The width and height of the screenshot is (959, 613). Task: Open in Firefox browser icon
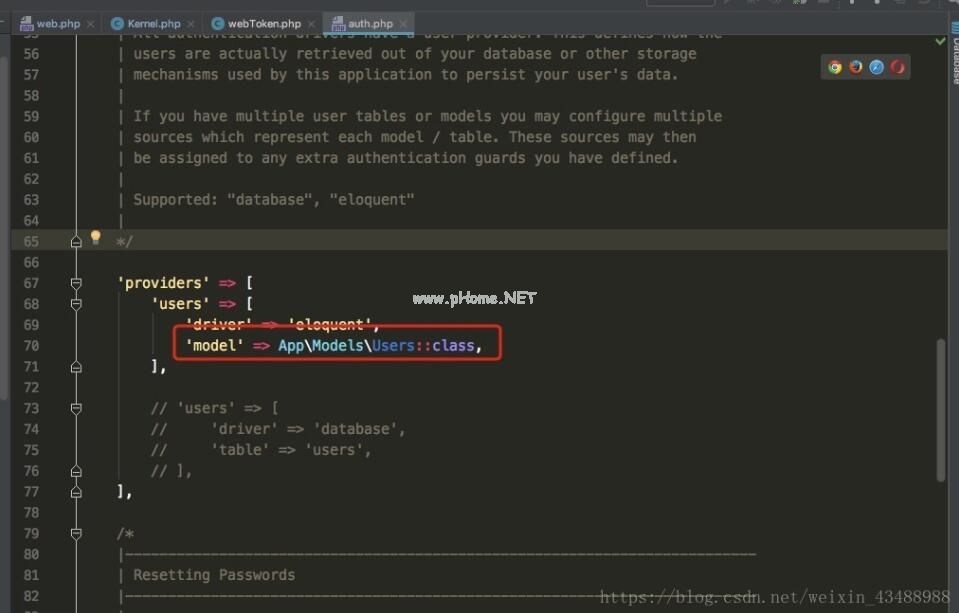(856, 67)
